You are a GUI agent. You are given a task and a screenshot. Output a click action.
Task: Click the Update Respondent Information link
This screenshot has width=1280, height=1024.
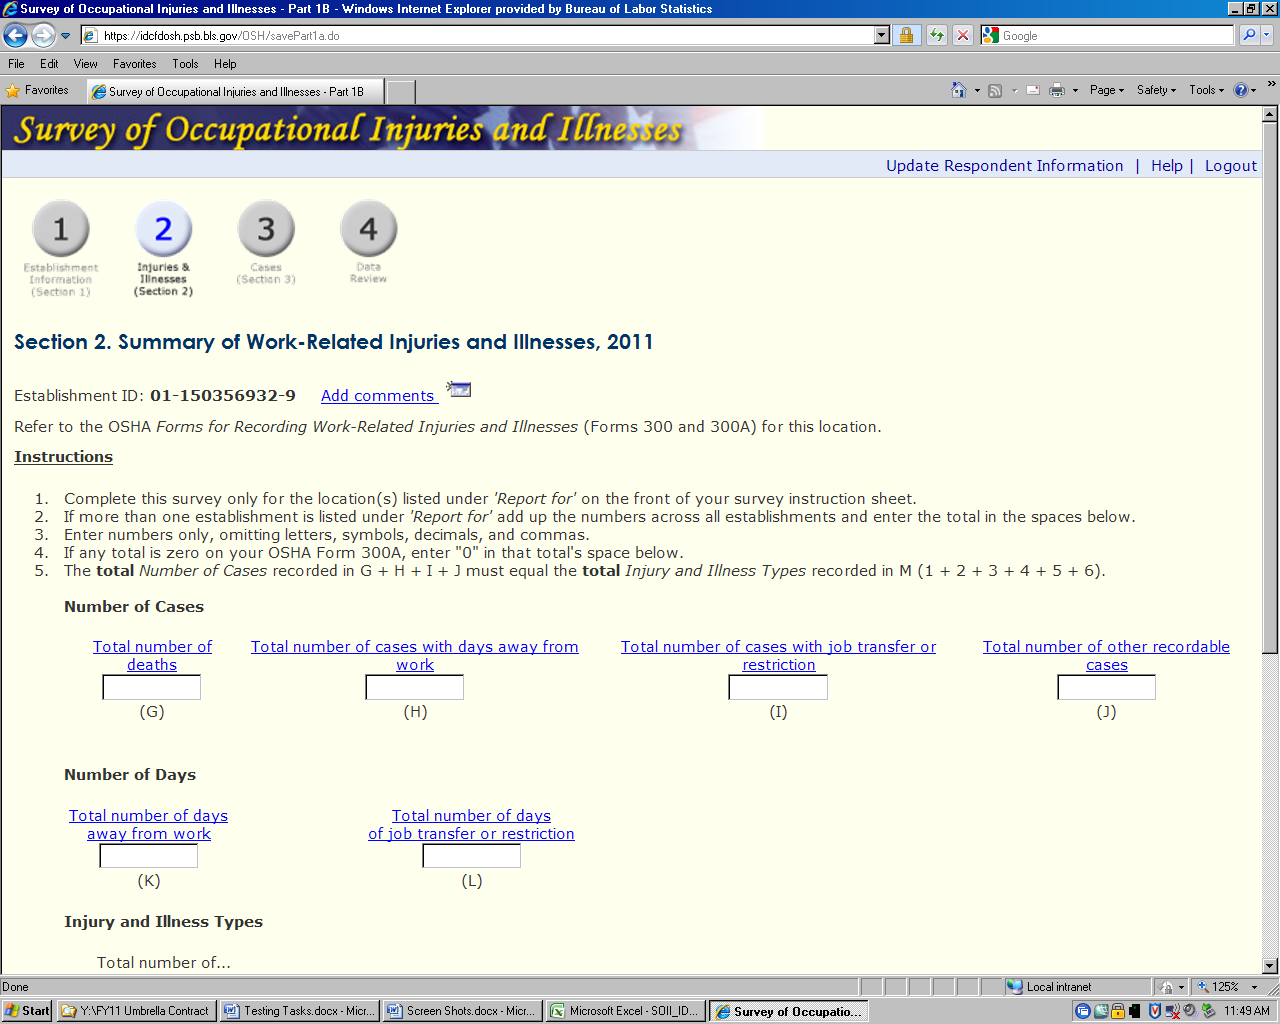pos(1004,166)
